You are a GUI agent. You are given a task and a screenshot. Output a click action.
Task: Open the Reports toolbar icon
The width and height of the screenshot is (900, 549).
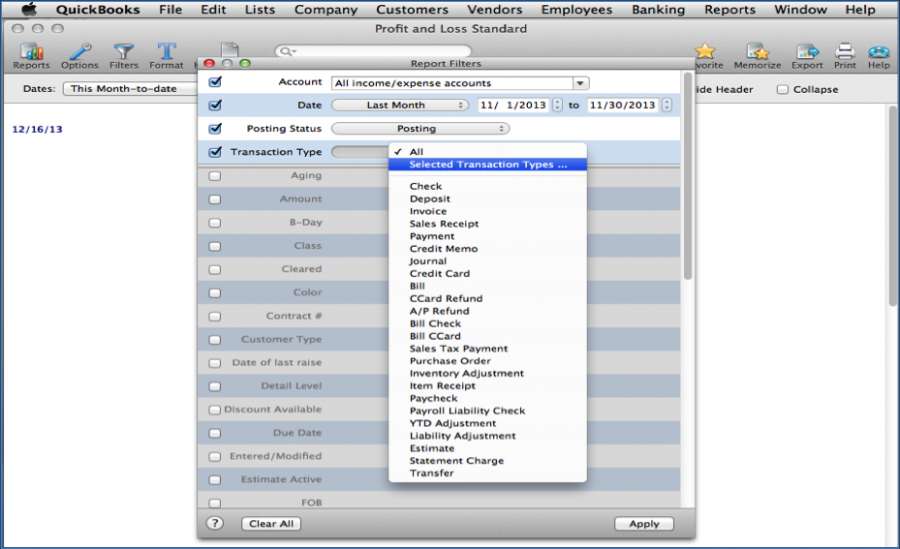(32, 56)
